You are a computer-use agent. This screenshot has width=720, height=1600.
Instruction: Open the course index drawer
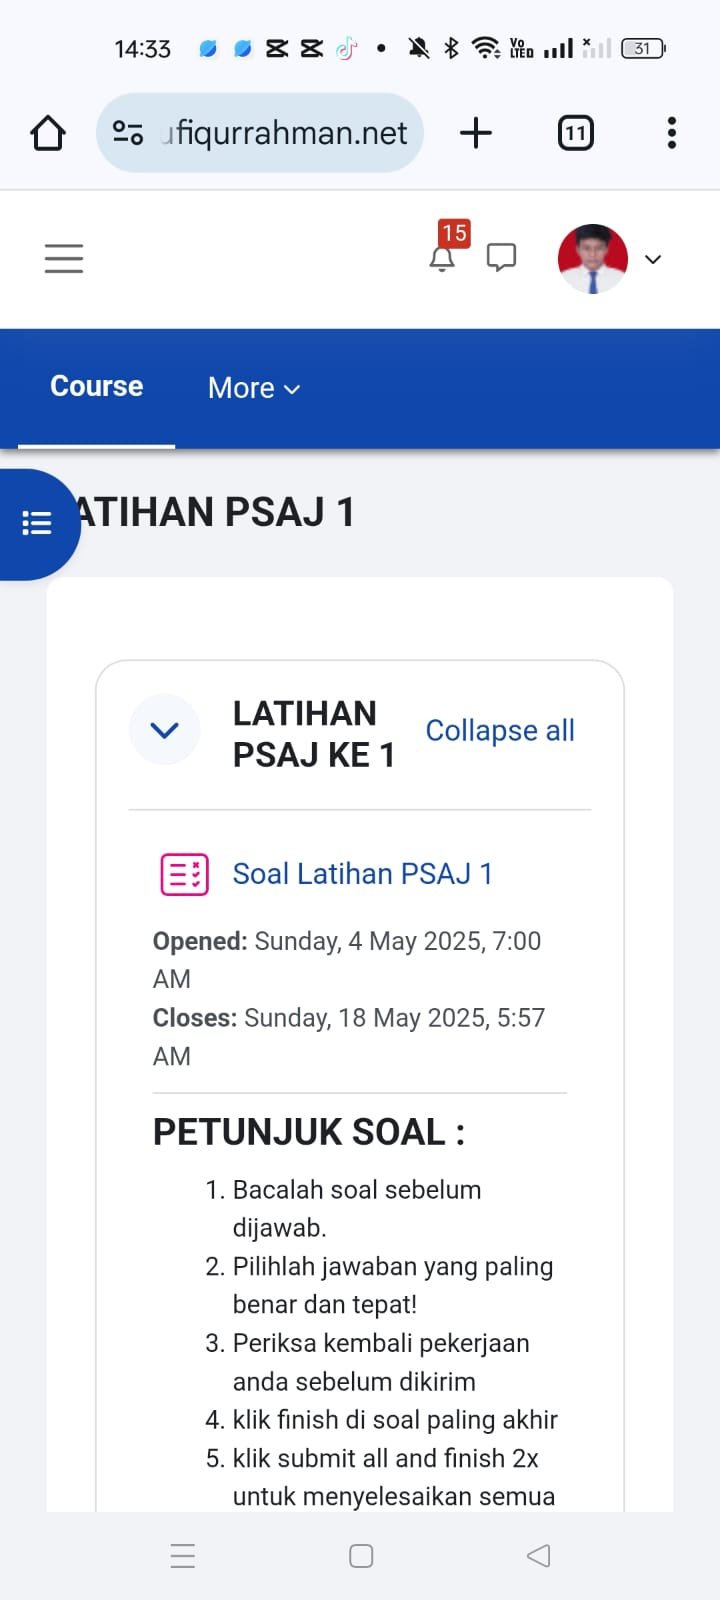37,523
